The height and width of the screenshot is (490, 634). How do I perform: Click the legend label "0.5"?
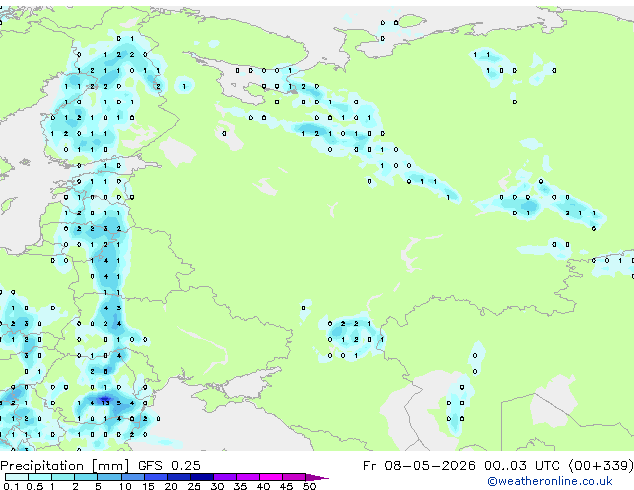point(34,486)
